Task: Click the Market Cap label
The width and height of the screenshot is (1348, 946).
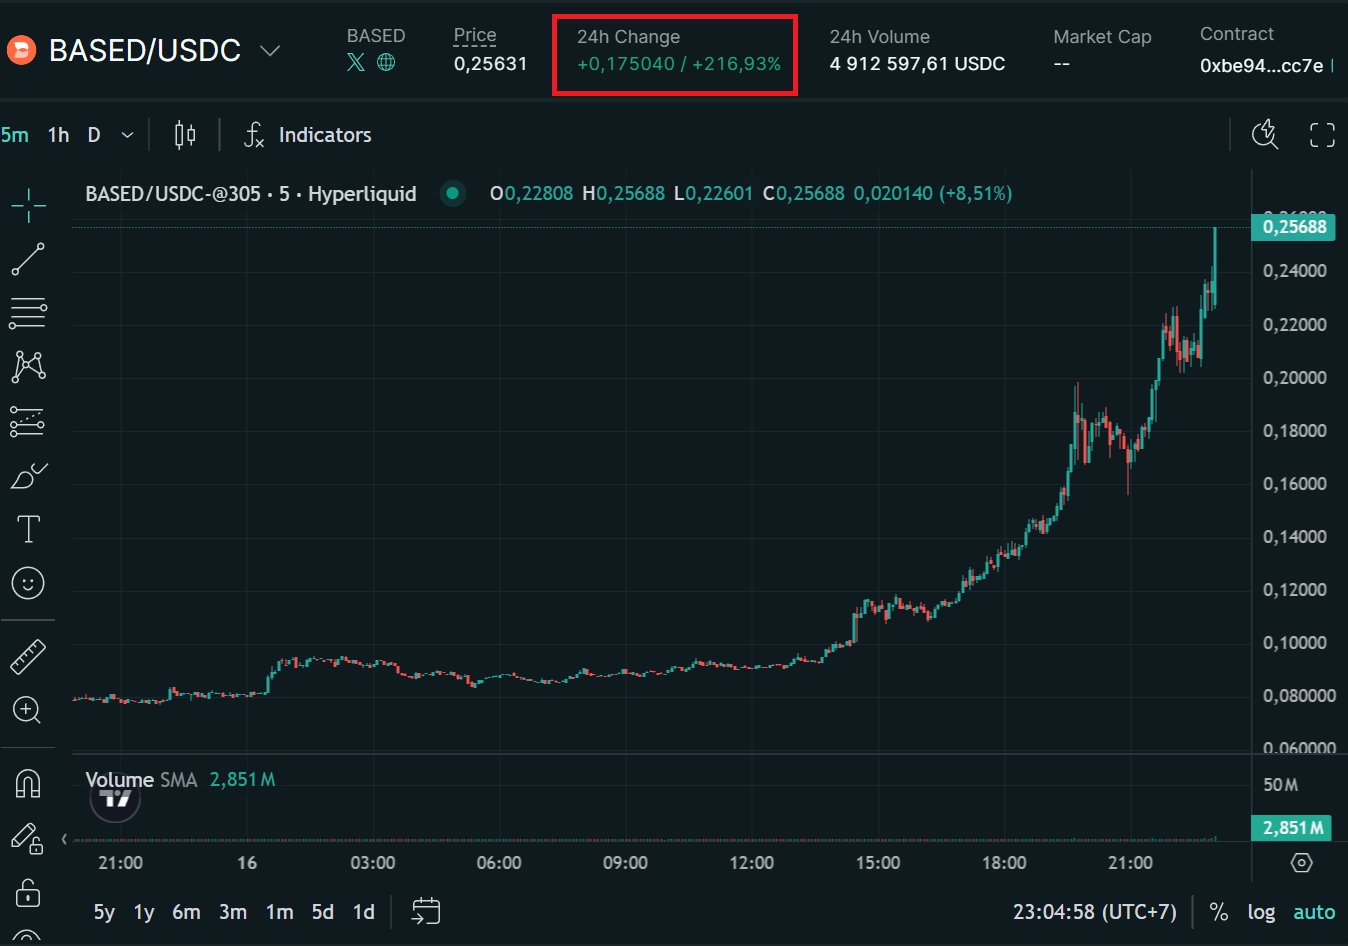Action: click(x=1102, y=37)
